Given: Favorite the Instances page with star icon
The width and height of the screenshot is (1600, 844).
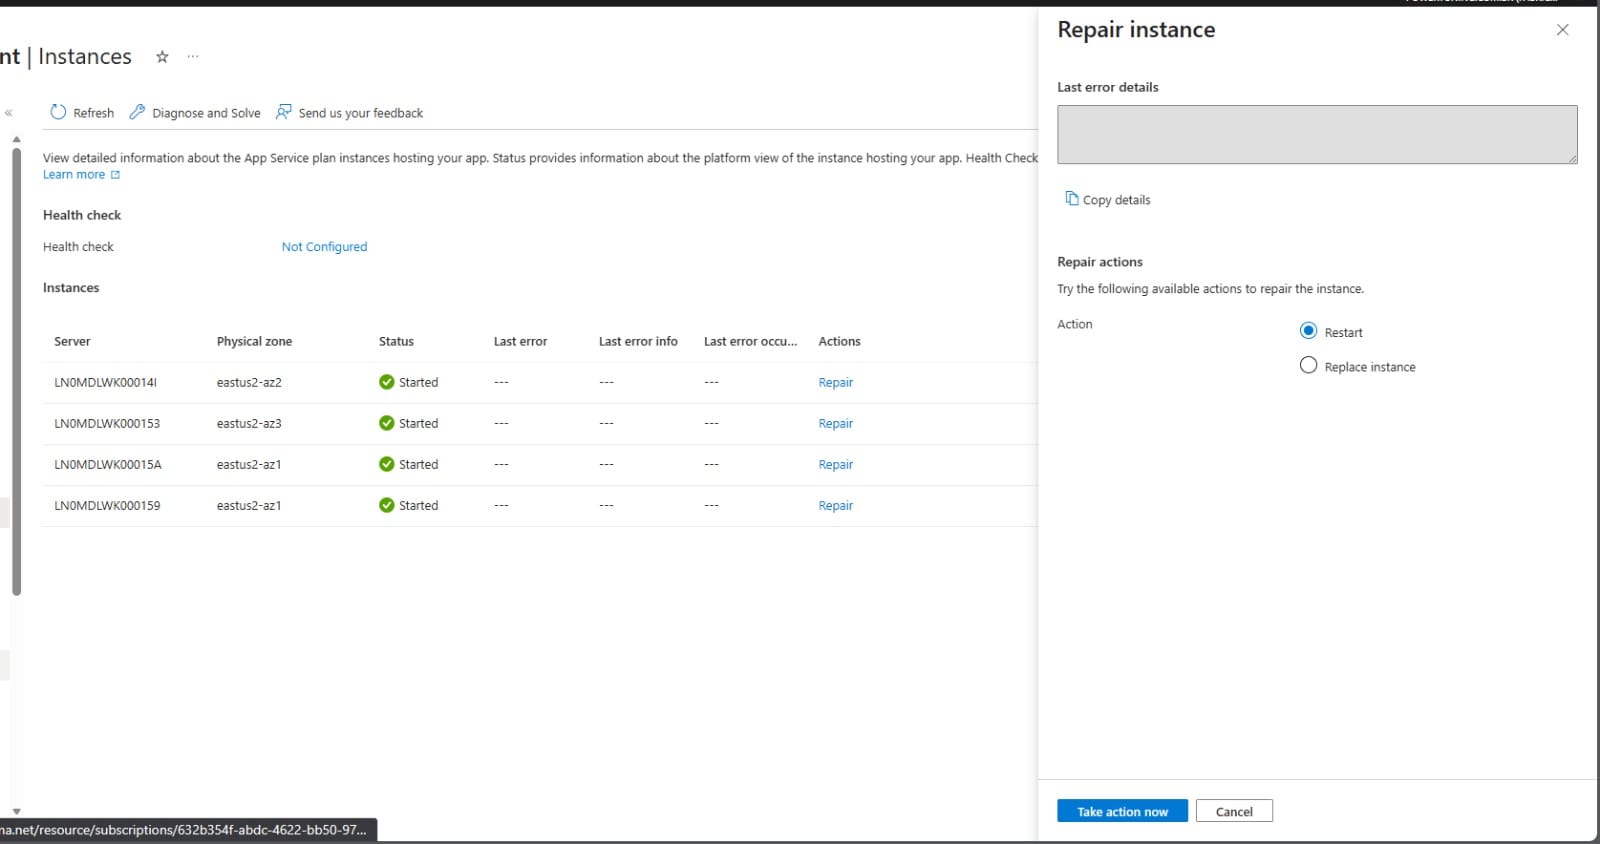Looking at the screenshot, I should pos(162,57).
